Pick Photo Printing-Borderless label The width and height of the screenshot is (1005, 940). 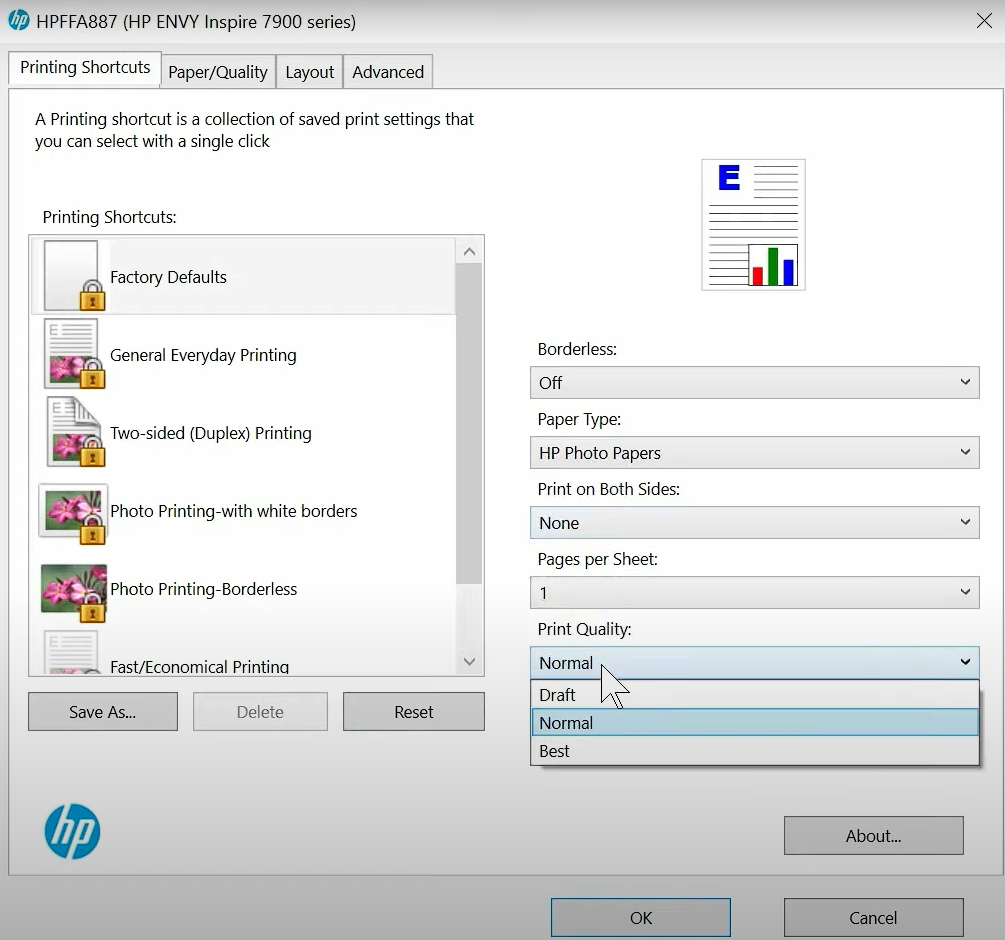click(203, 590)
